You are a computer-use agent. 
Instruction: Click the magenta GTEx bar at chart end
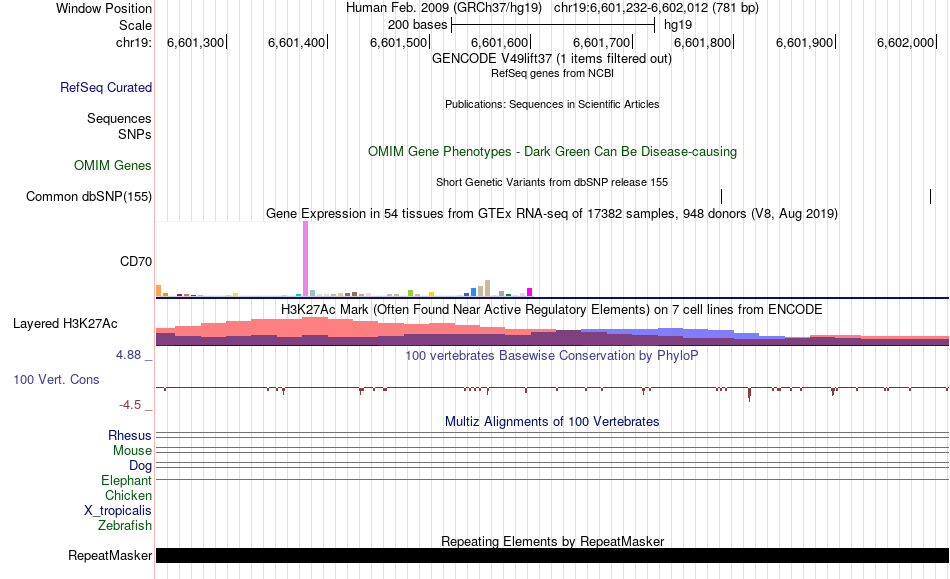pos(530,292)
